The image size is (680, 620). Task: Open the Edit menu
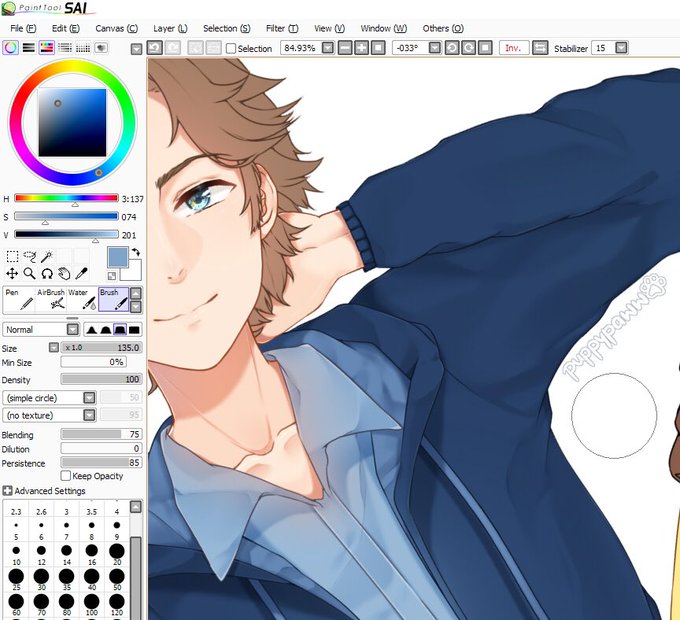[65, 29]
